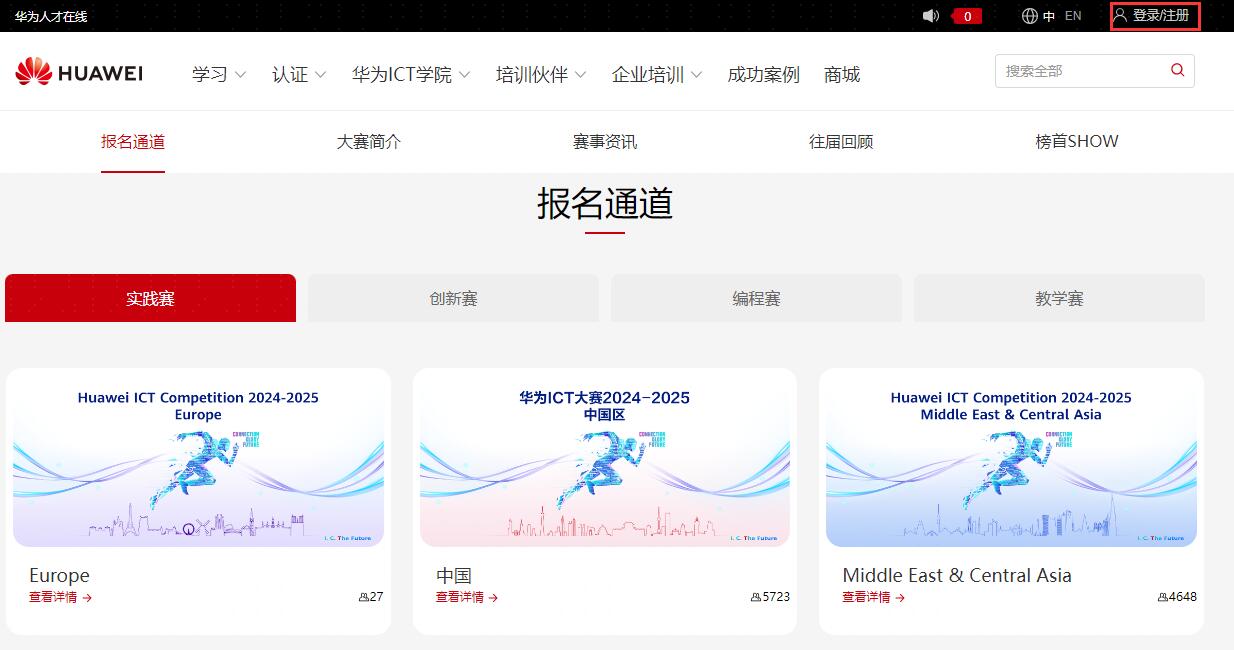1234x650 pixels.
Task: Click the participants icon on Europe card
Action: point(364,597)
